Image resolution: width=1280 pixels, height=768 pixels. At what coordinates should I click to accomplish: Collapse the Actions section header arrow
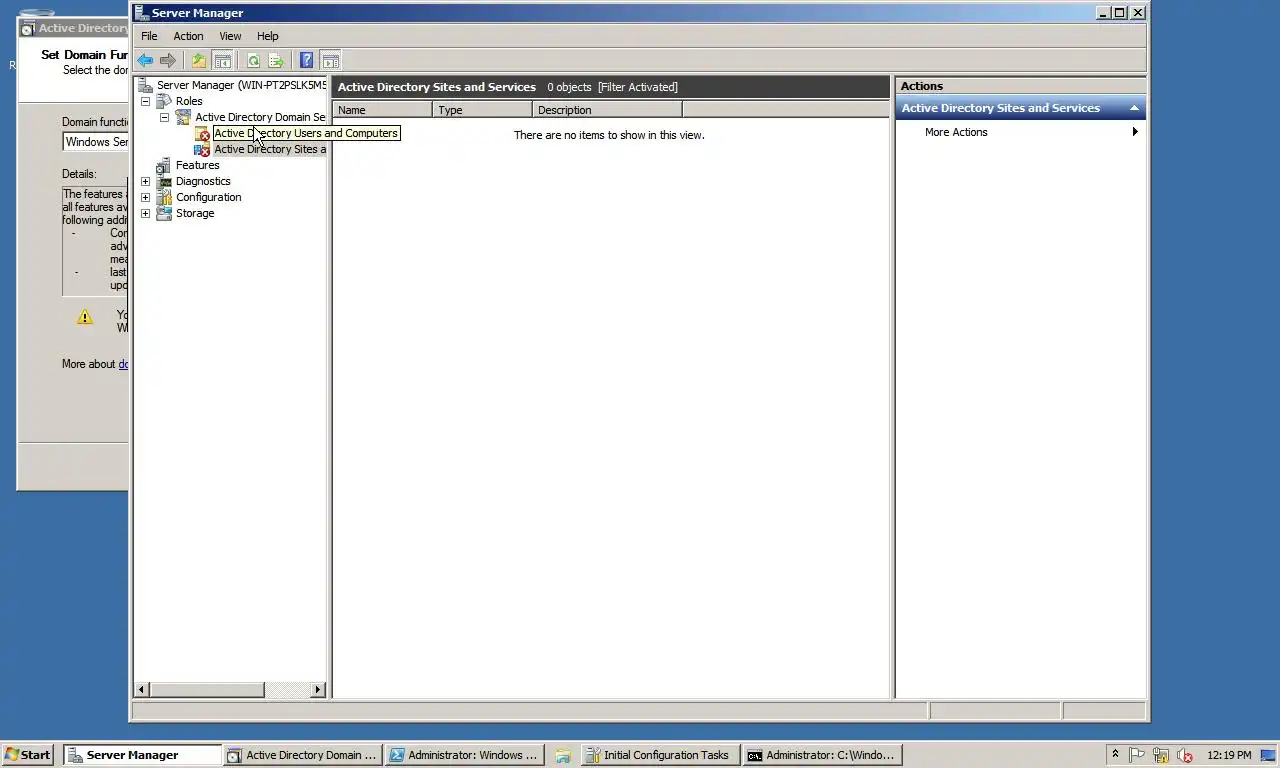coord(1134,108)
